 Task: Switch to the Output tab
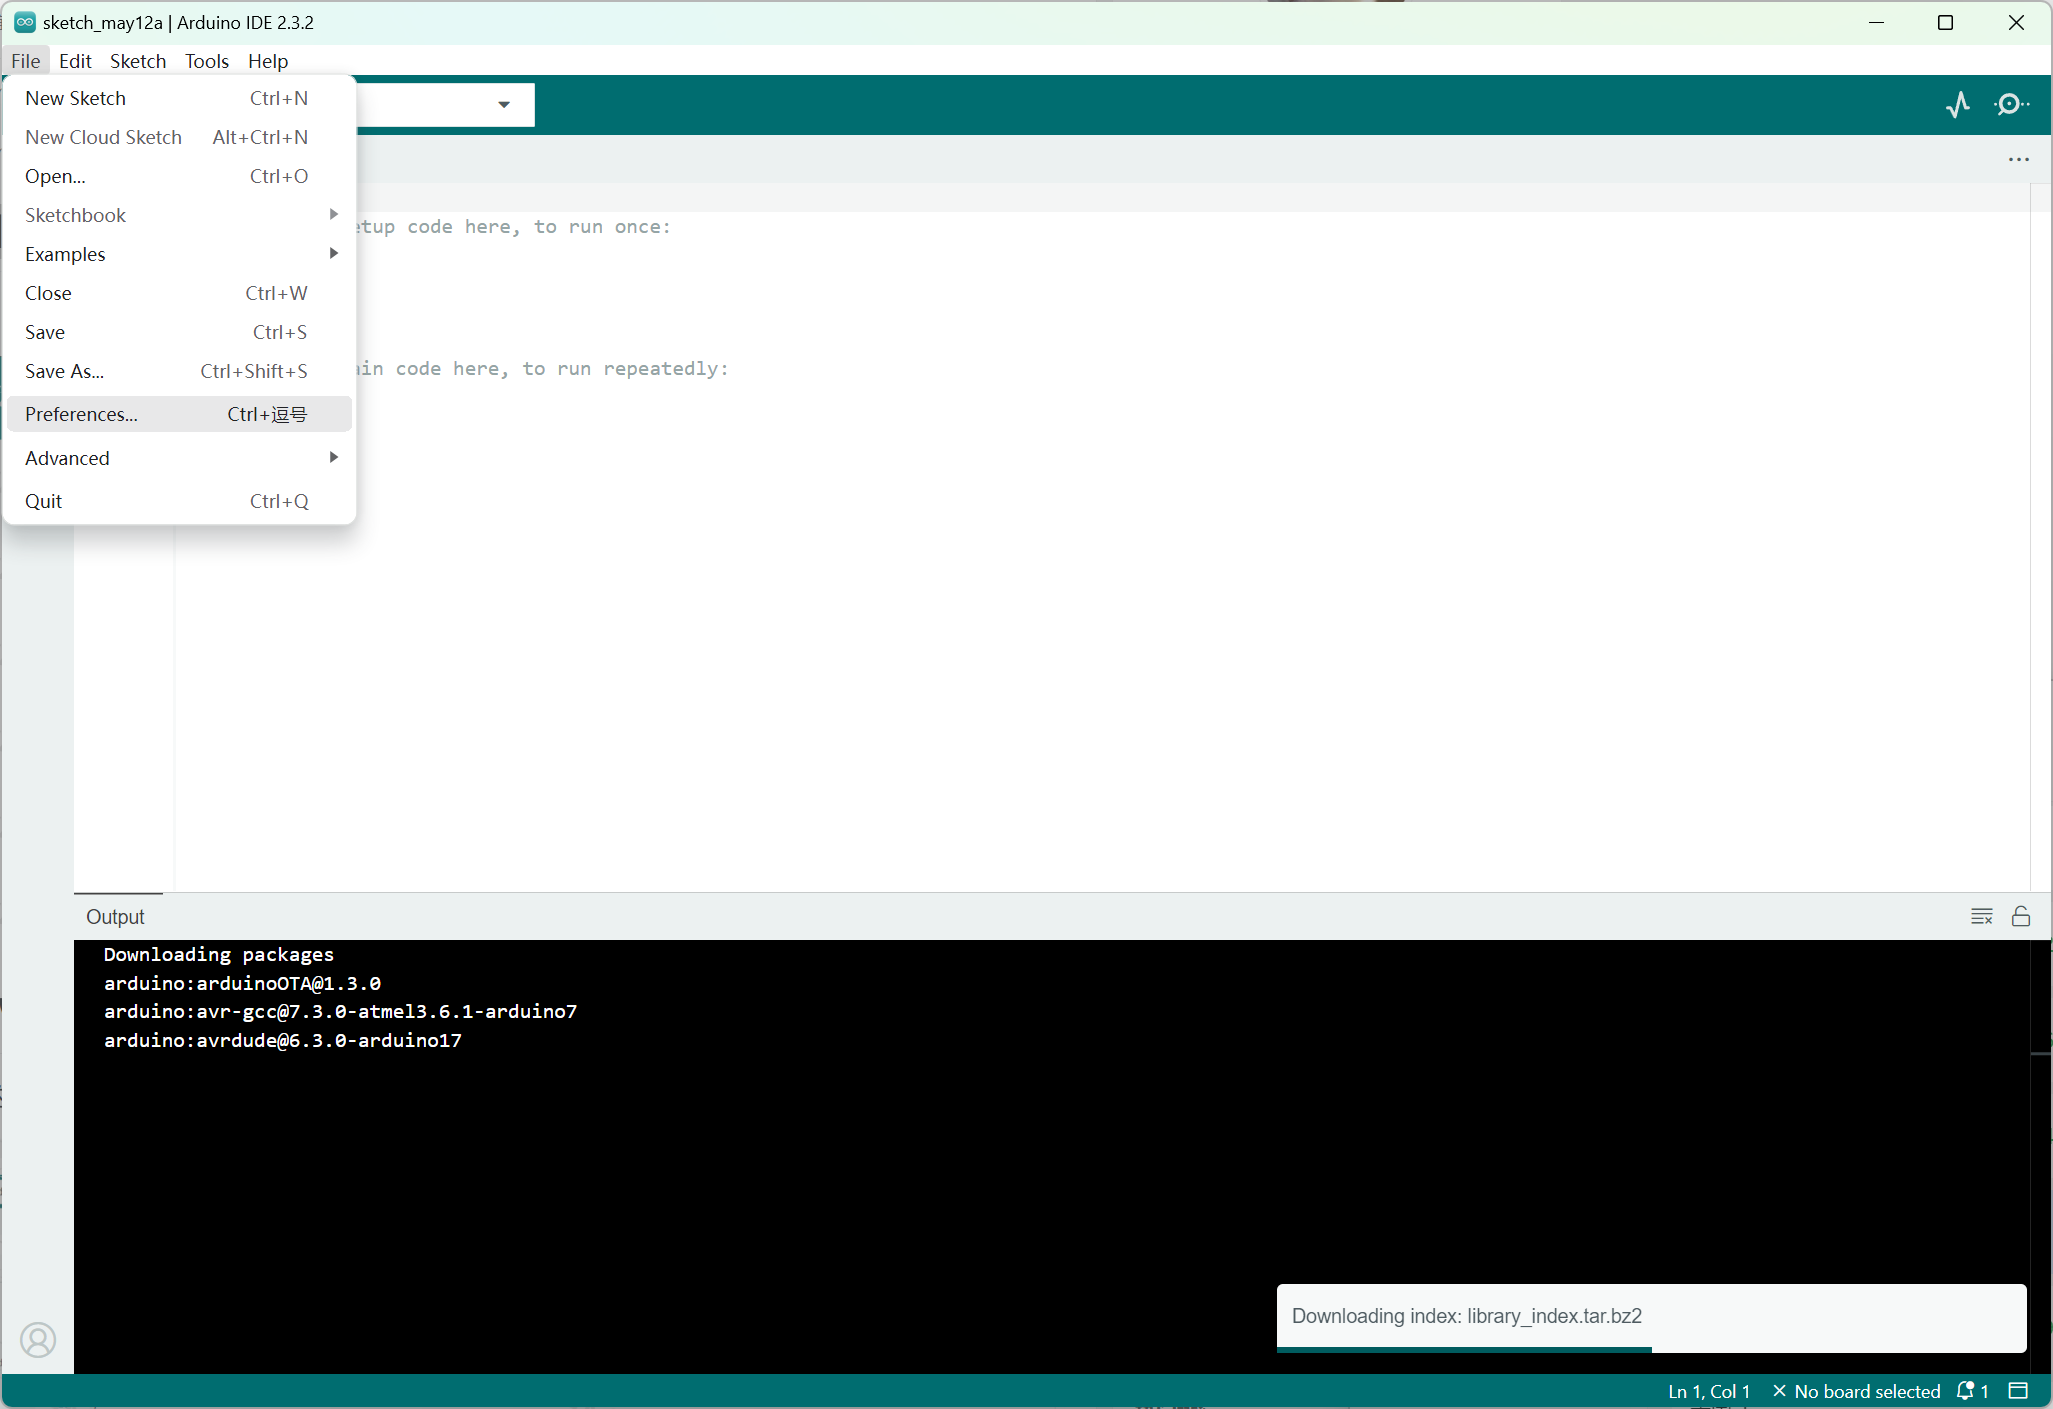(116, 917)
